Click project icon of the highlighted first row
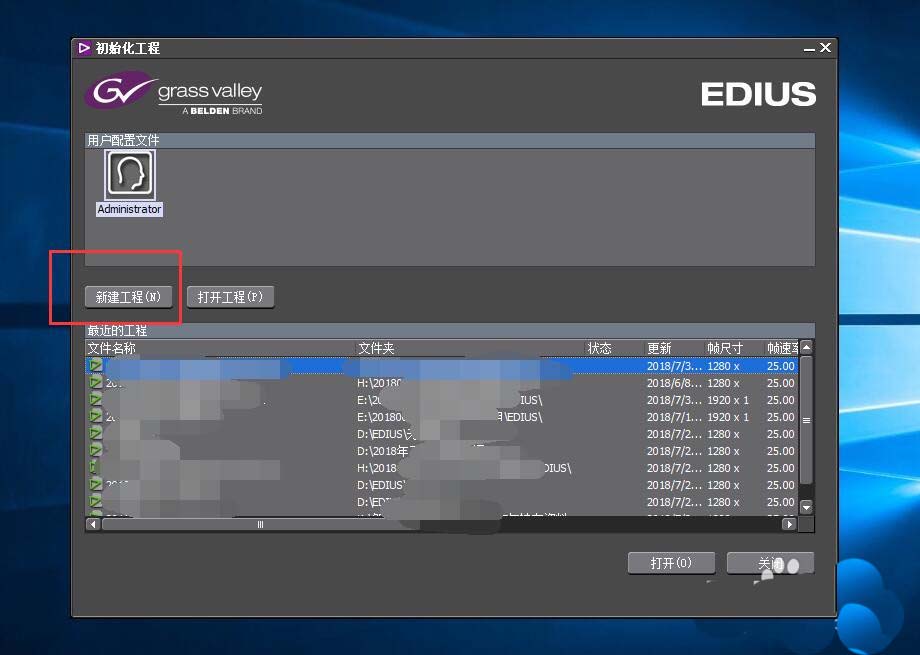This screenshot has width=920, height=655. pyautogui.click(x=95, y=366)
